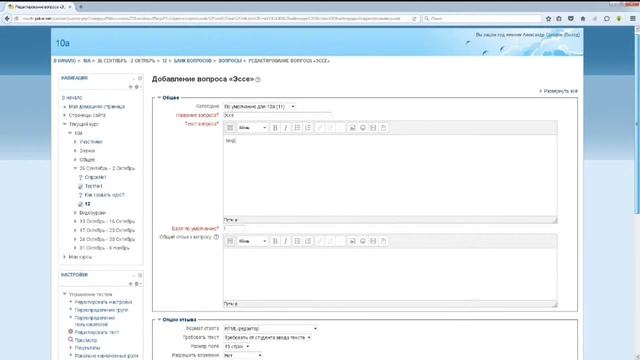Open paragraph format dropdown in feedback editor

pyautogui.click(x=252, y=241)
